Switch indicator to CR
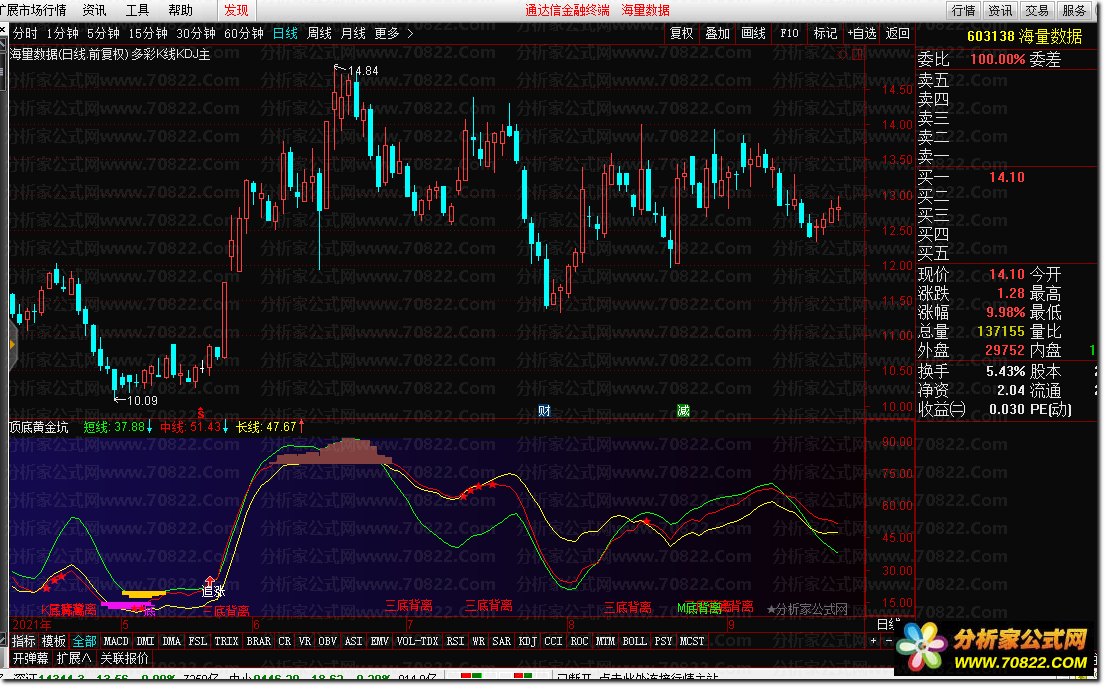Image resolution: width=1106 pixels, height=687 pixels. [x=284, y=641]
